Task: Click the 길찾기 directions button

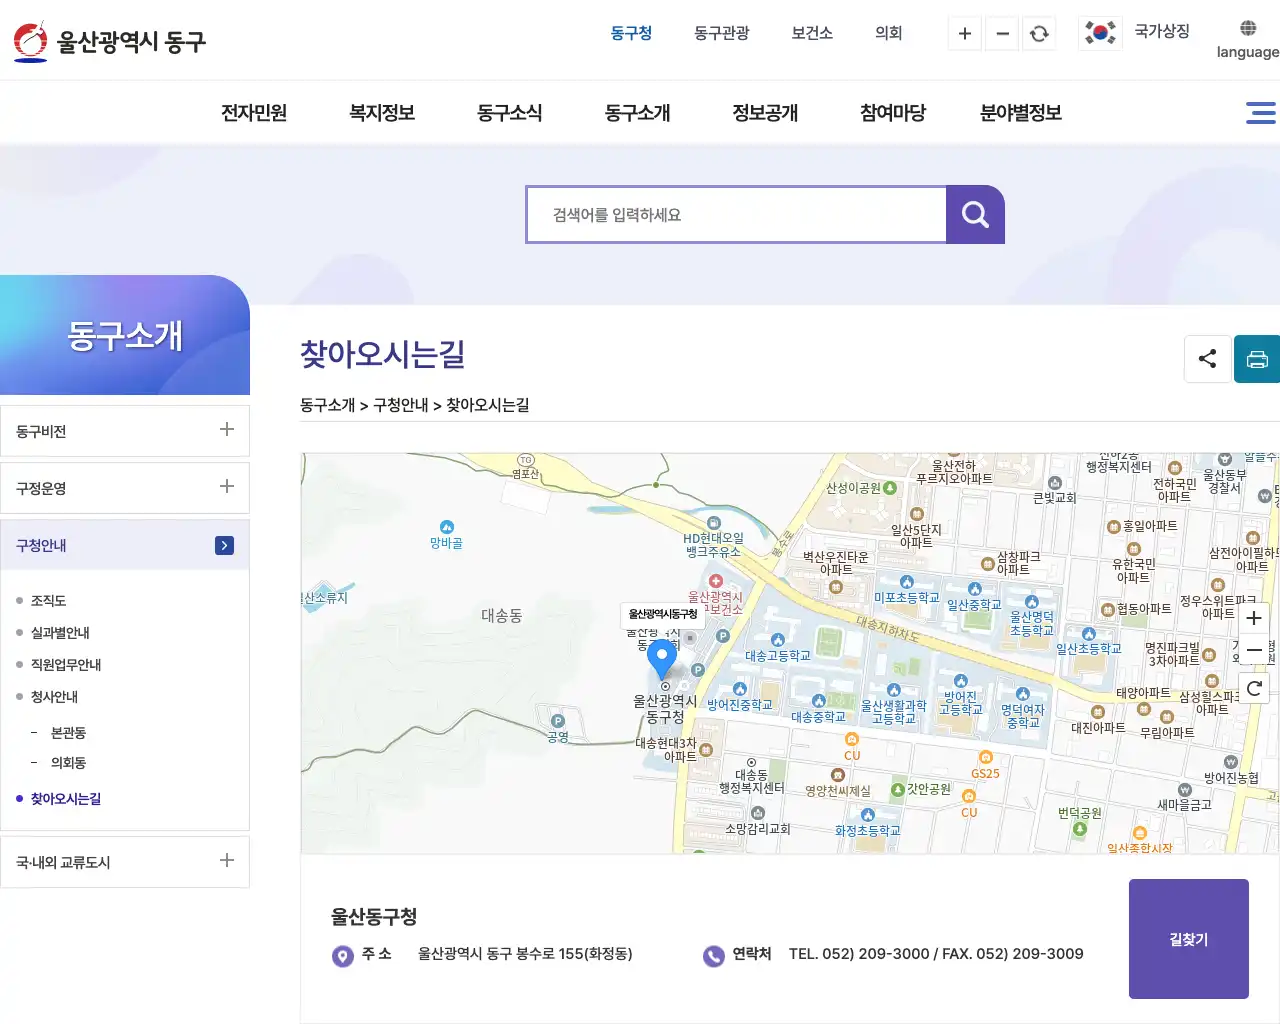Action: pos(1189,939)
